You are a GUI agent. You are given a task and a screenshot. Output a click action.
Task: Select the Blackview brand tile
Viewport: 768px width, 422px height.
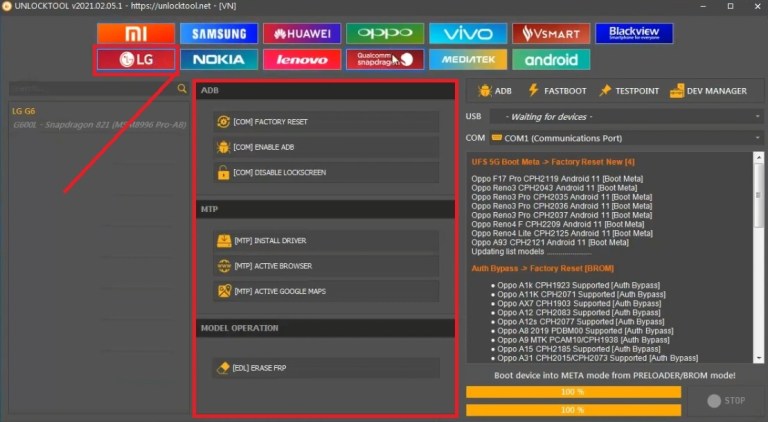click(634, 33)
